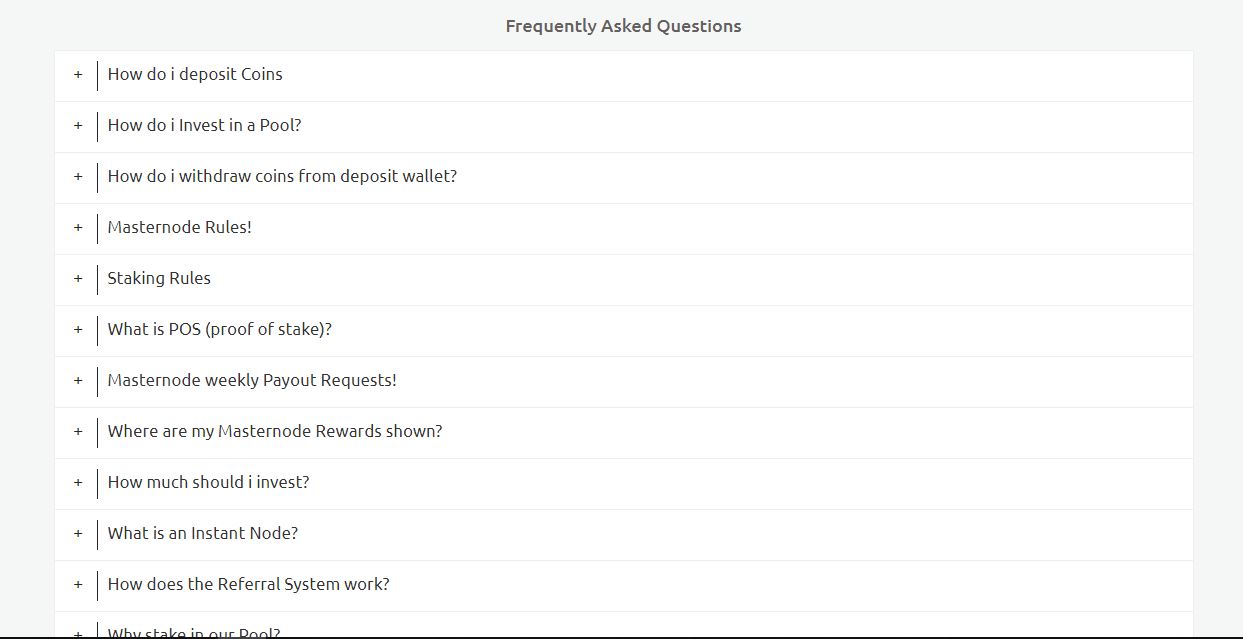
Task: Click plus icon next to 'How do i Invest in a Pool?'
Action: click(x=78, y=126)
